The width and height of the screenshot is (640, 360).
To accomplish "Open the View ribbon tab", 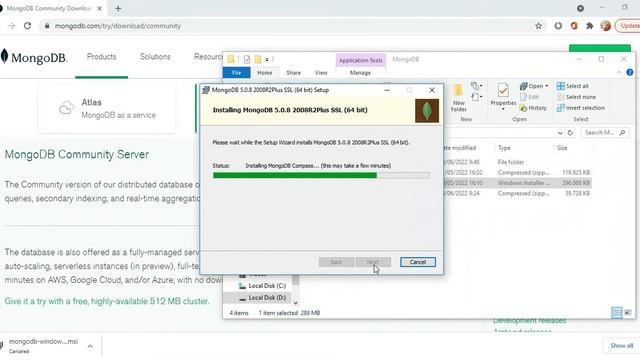I will [321, 73].
